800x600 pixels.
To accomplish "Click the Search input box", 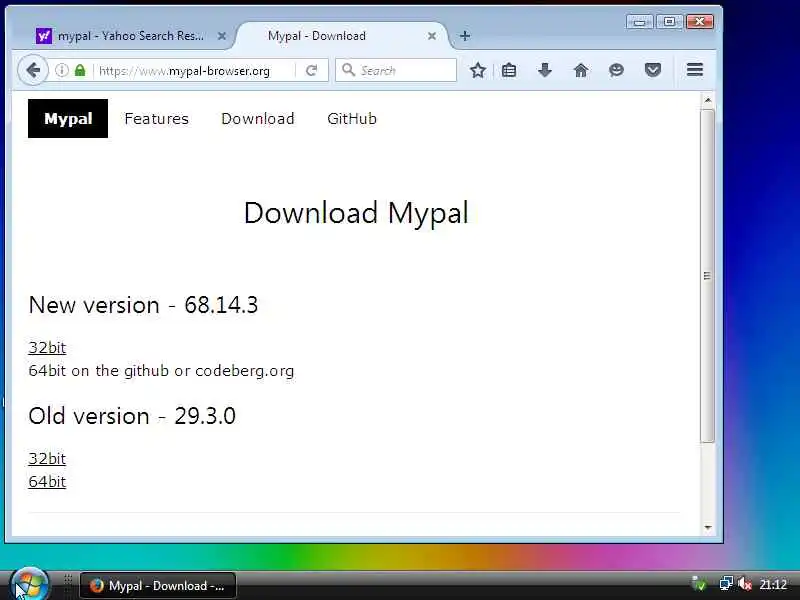I will (396, 70).
